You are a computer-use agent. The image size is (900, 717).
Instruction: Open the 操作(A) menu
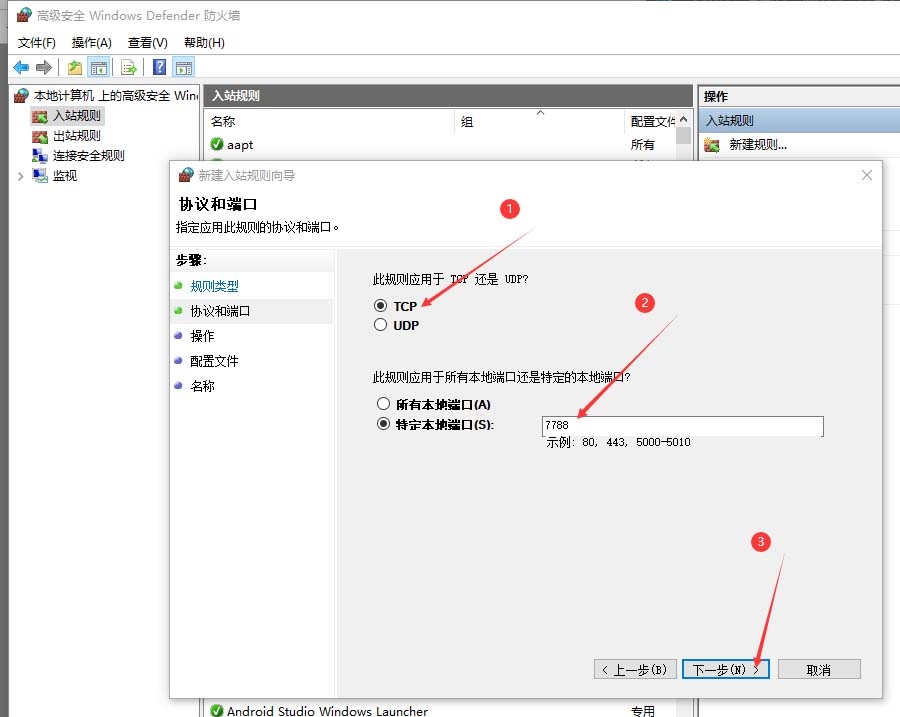coord(91,42)
